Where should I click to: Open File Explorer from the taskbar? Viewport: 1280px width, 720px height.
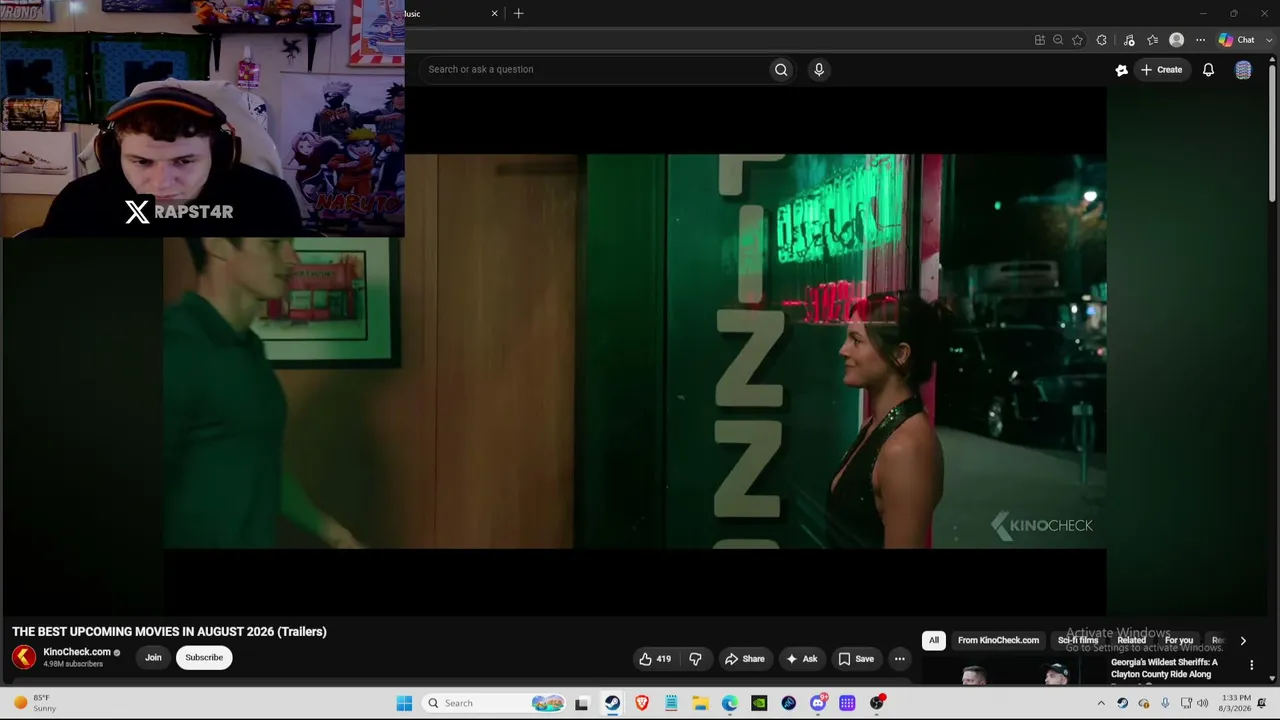(x=700, y=703)
